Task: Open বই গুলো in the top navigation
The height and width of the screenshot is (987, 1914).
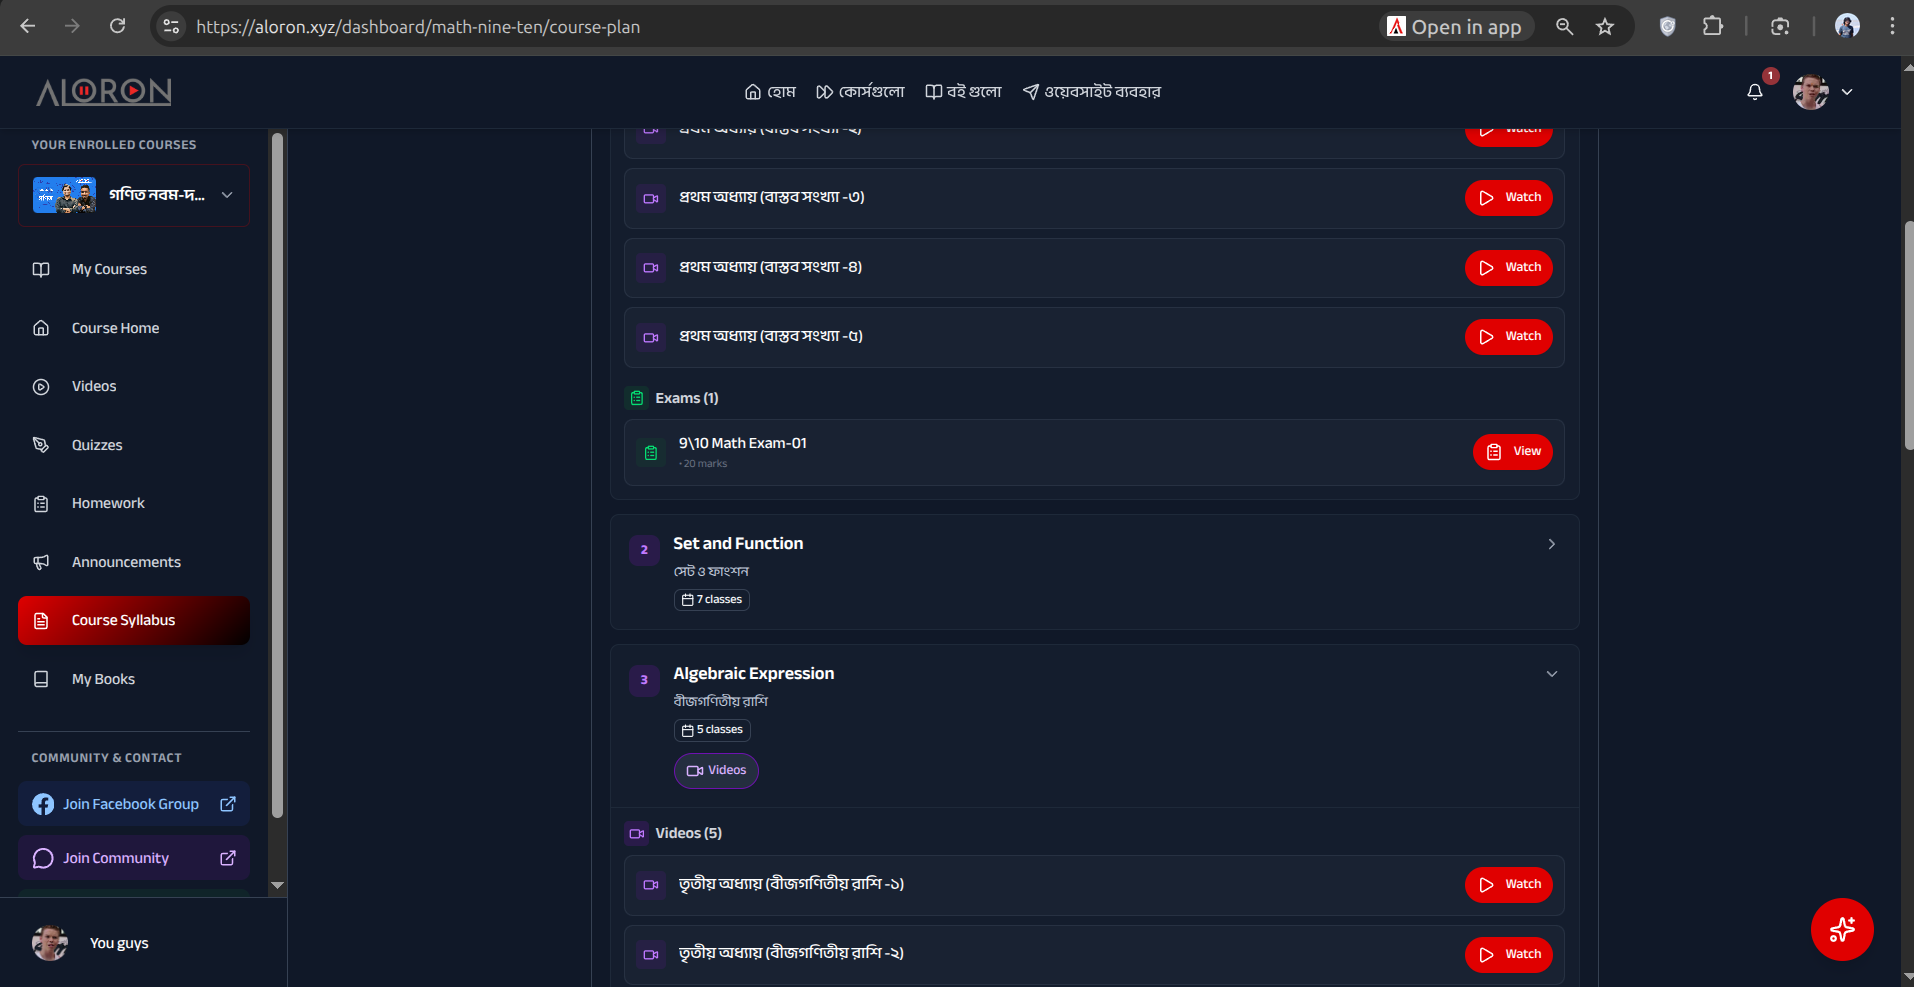Action: click(x=963, y=92)
